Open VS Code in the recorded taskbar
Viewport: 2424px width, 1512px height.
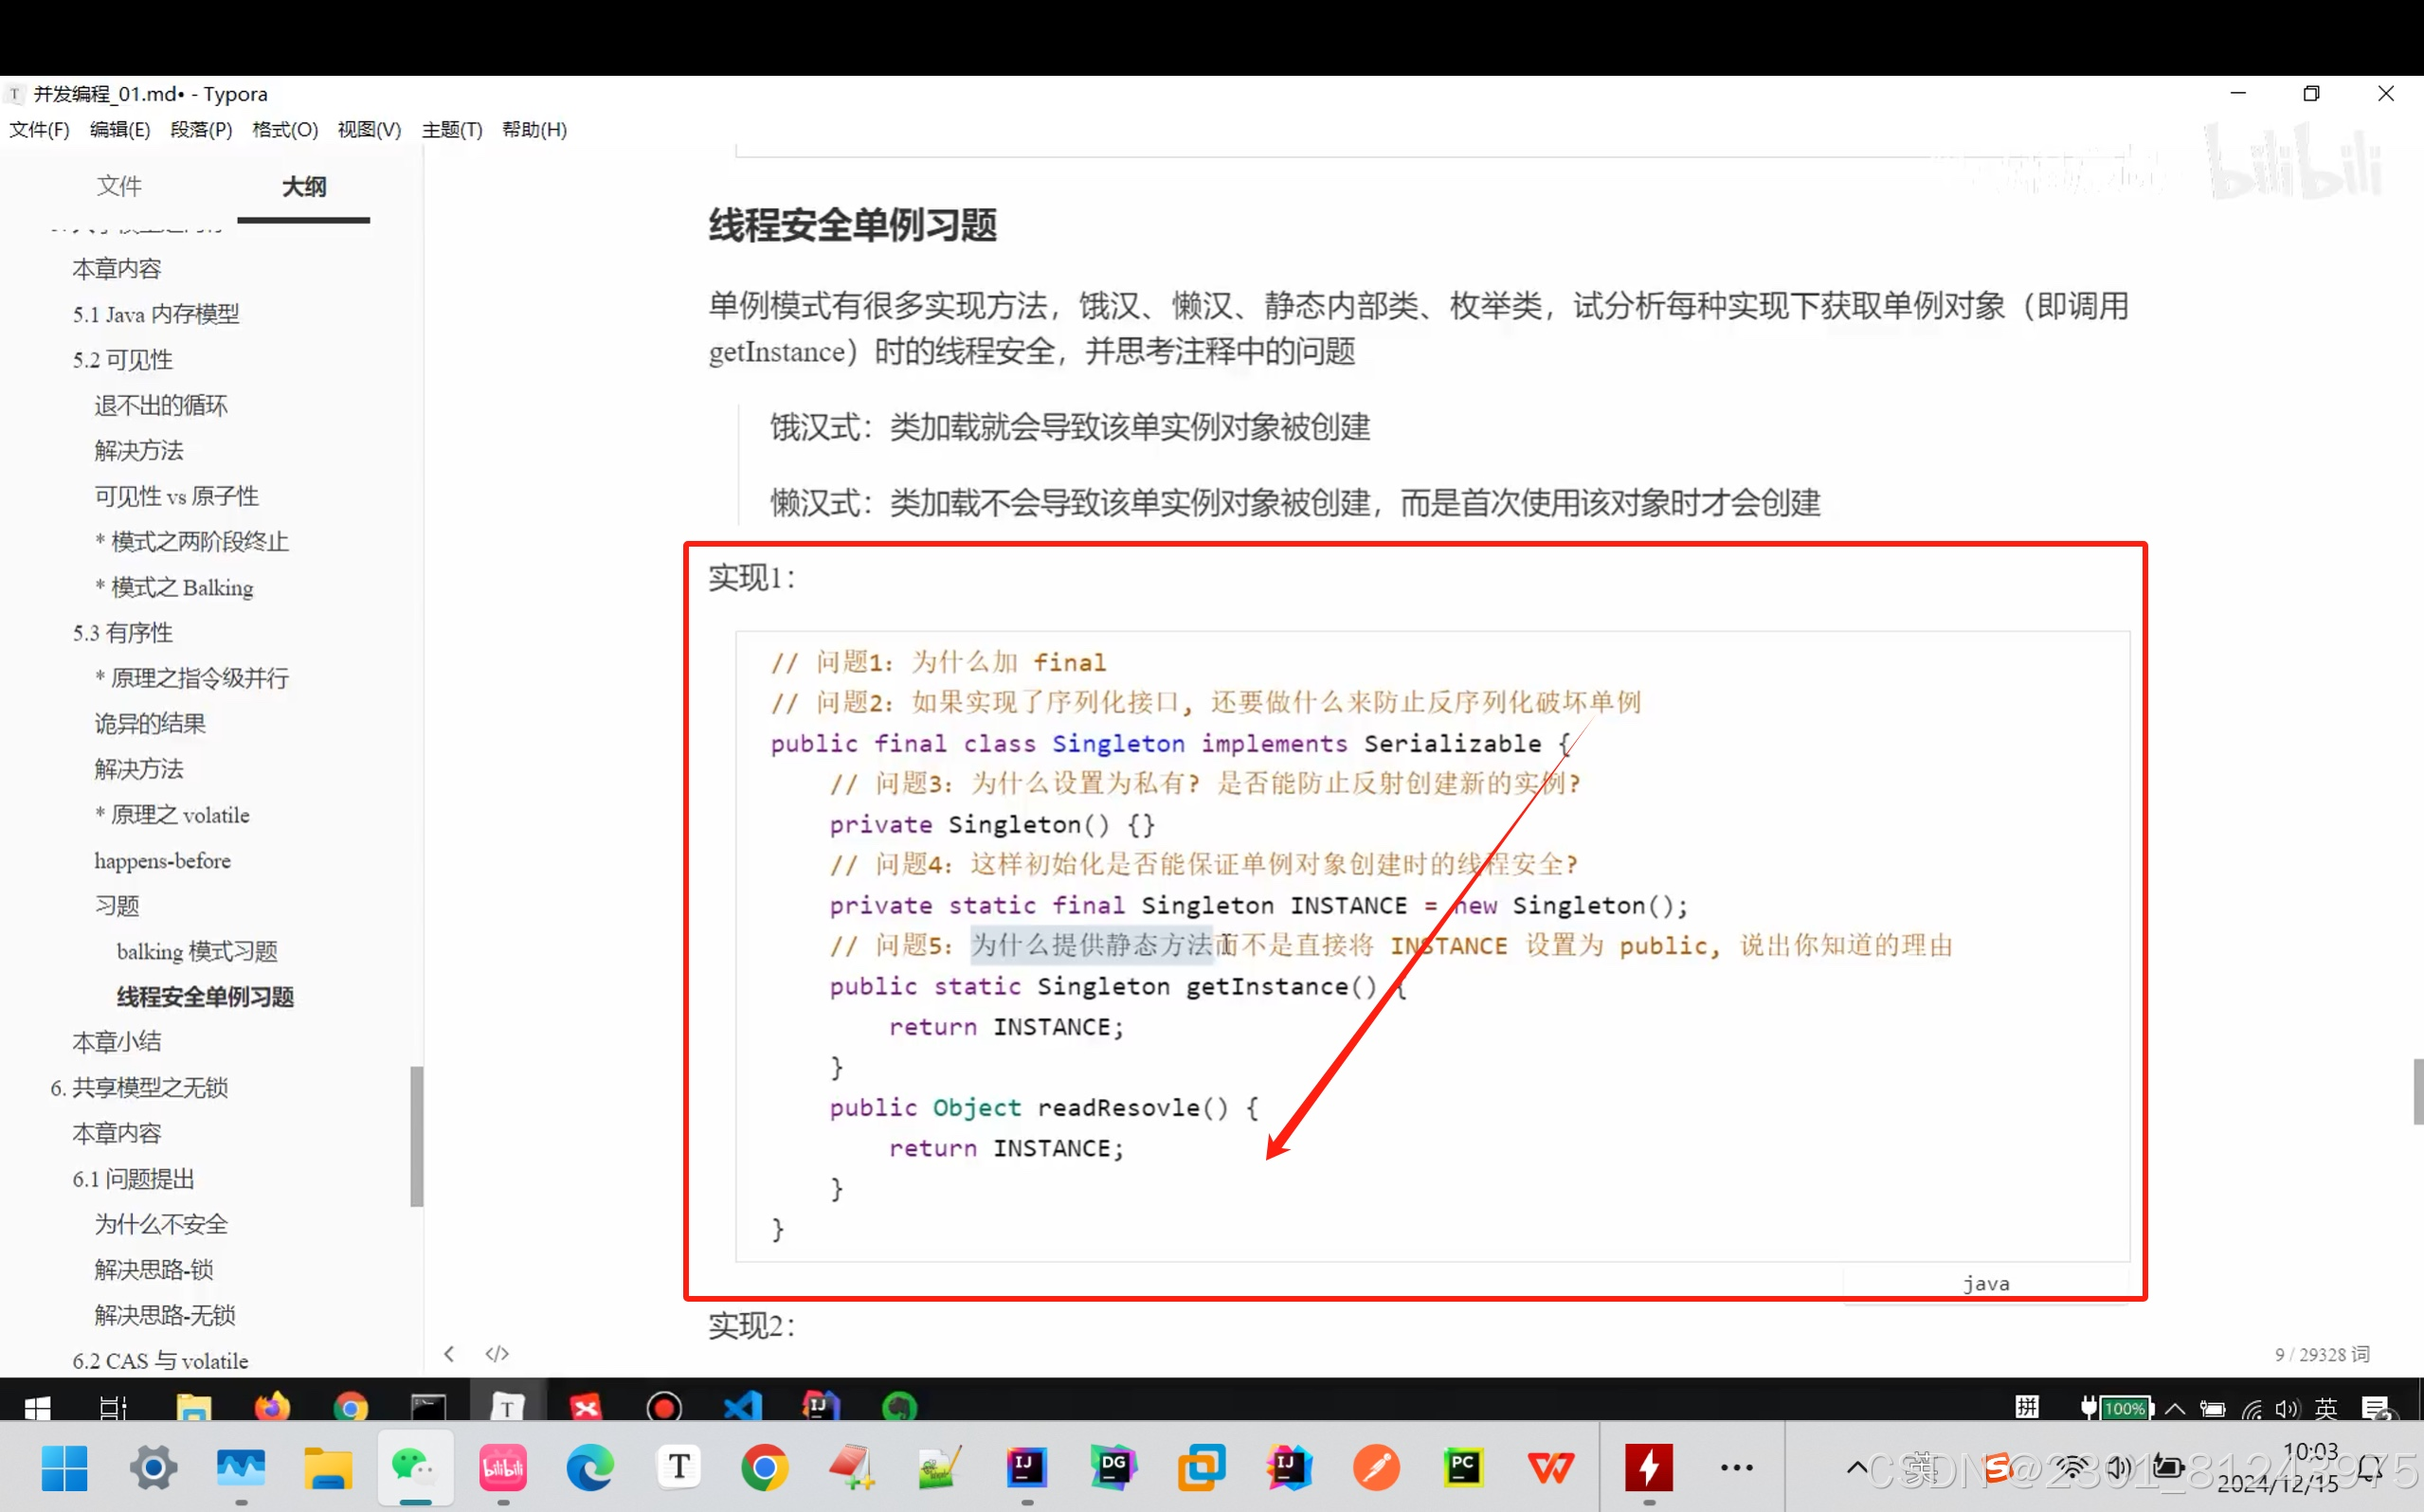(743, 1407)
